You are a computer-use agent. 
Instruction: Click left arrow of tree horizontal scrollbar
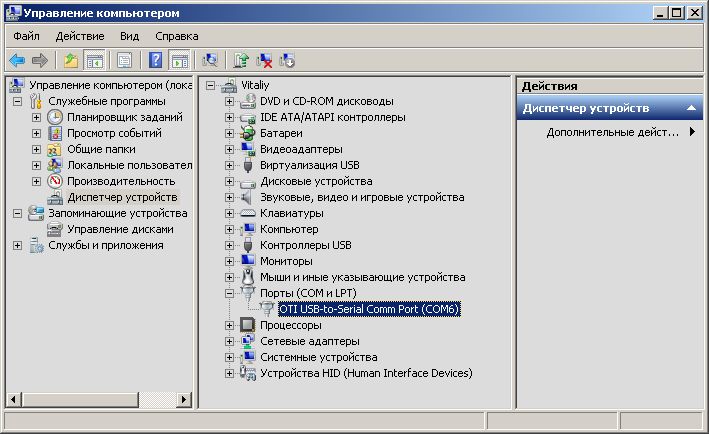click(x=14, y=399)
